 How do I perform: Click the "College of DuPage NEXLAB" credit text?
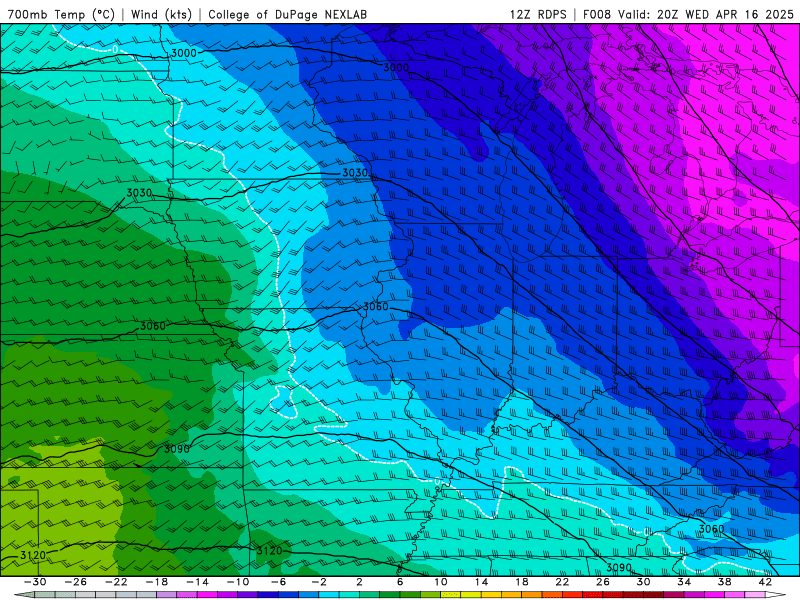click(287, 14)
